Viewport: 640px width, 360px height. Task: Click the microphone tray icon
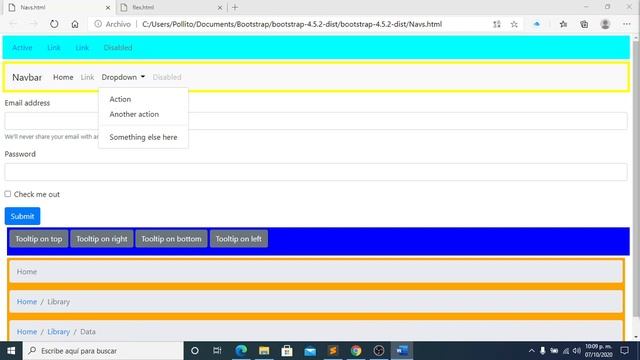click(543, 351)
